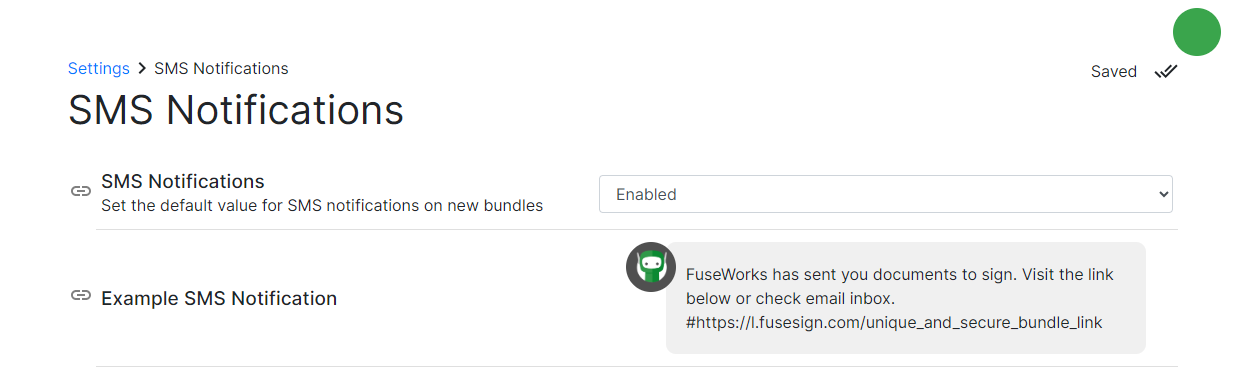
Task: Click the default value description text
Action: pyautogui.click(x=322, y=206)
